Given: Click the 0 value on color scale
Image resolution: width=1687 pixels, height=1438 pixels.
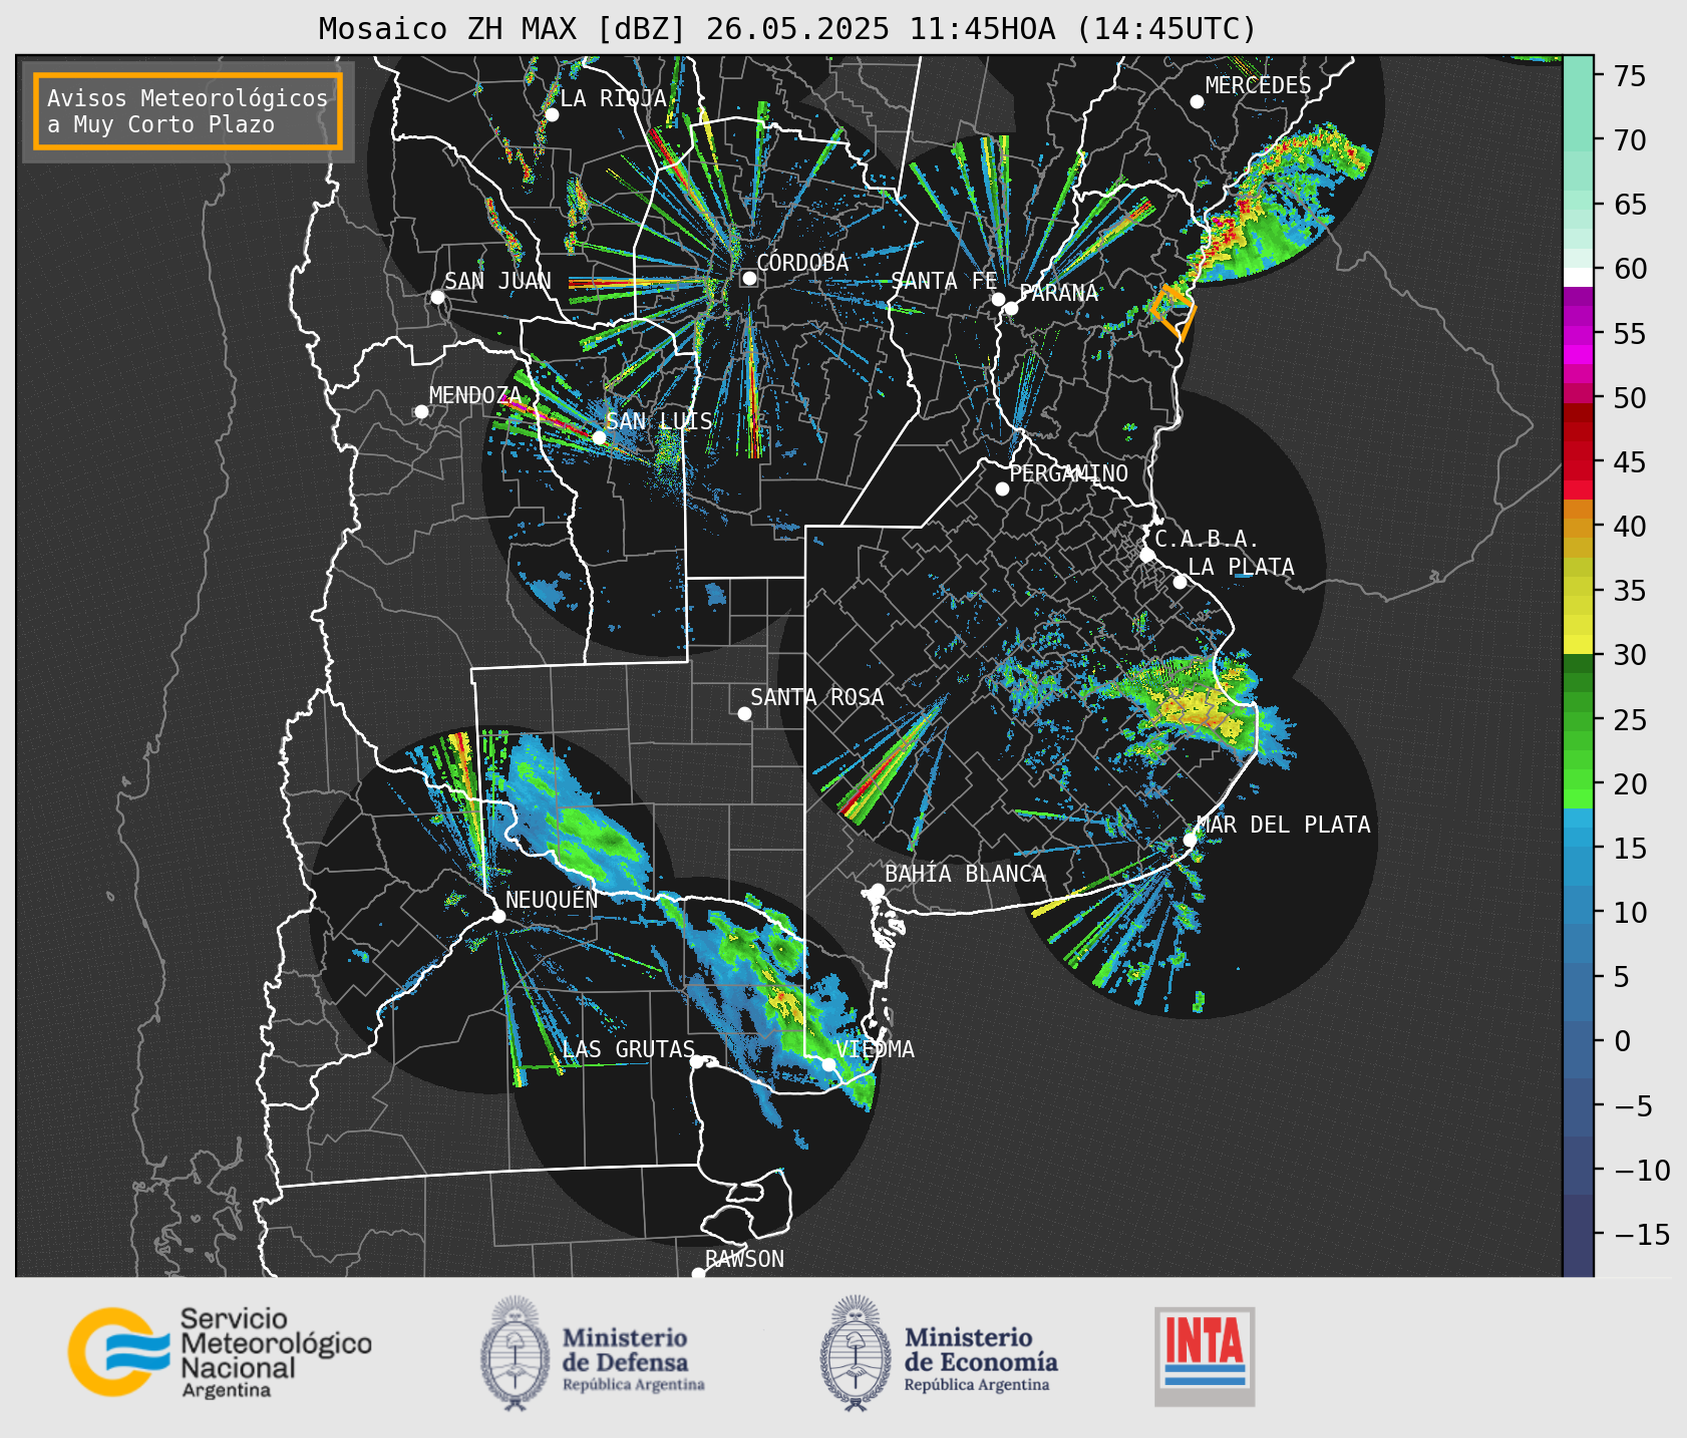Looking at the screenshot, I should [x=1622, y=1041].
